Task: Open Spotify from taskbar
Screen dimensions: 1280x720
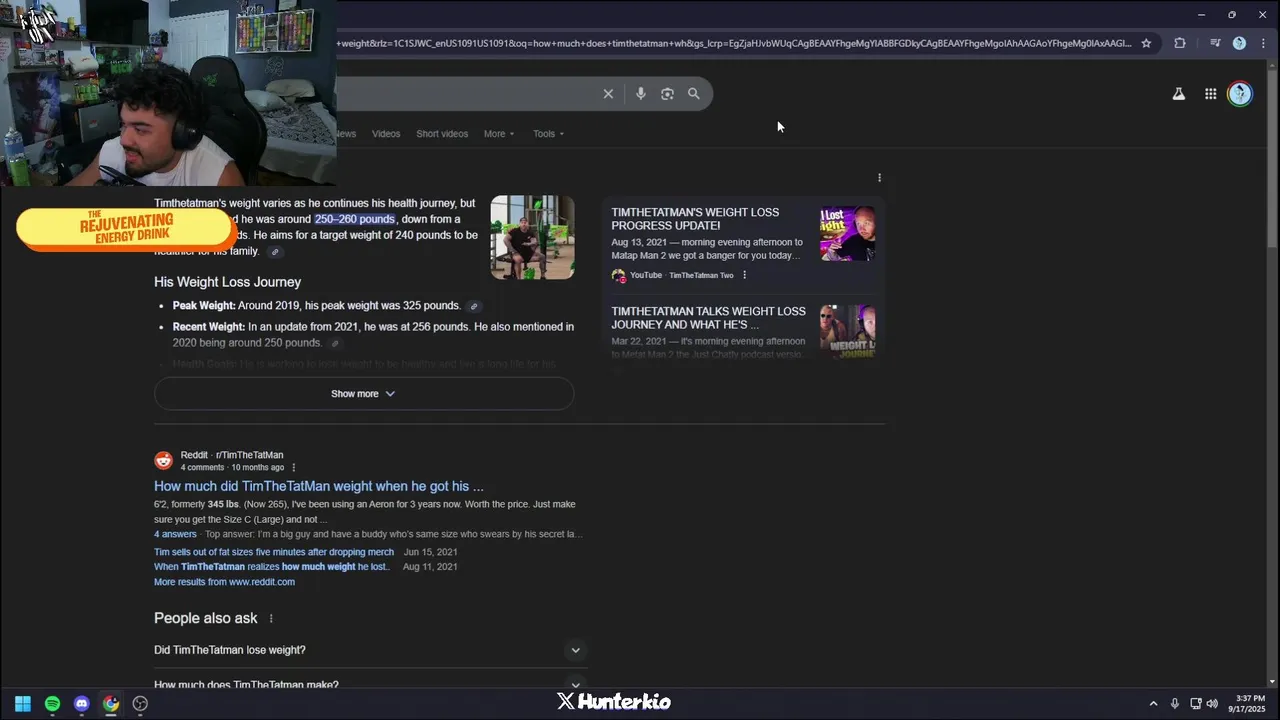Action: pyautogui.click(x=52, y=704)
